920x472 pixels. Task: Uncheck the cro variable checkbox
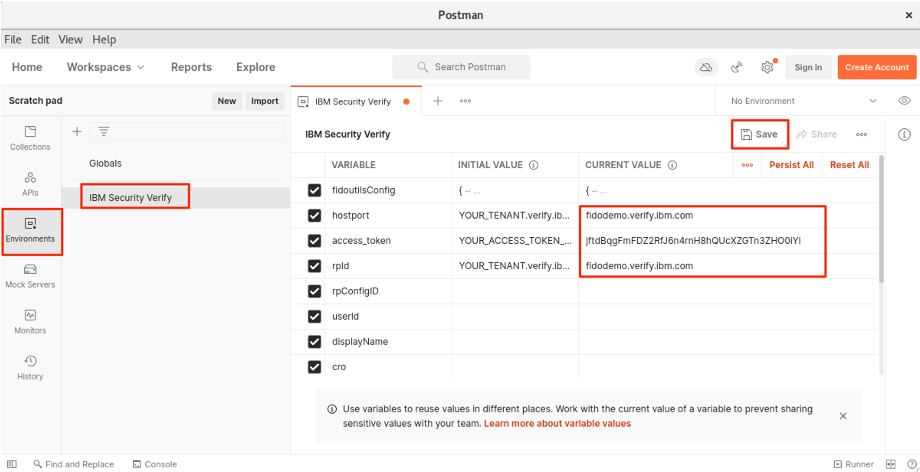tap(314, 367)
